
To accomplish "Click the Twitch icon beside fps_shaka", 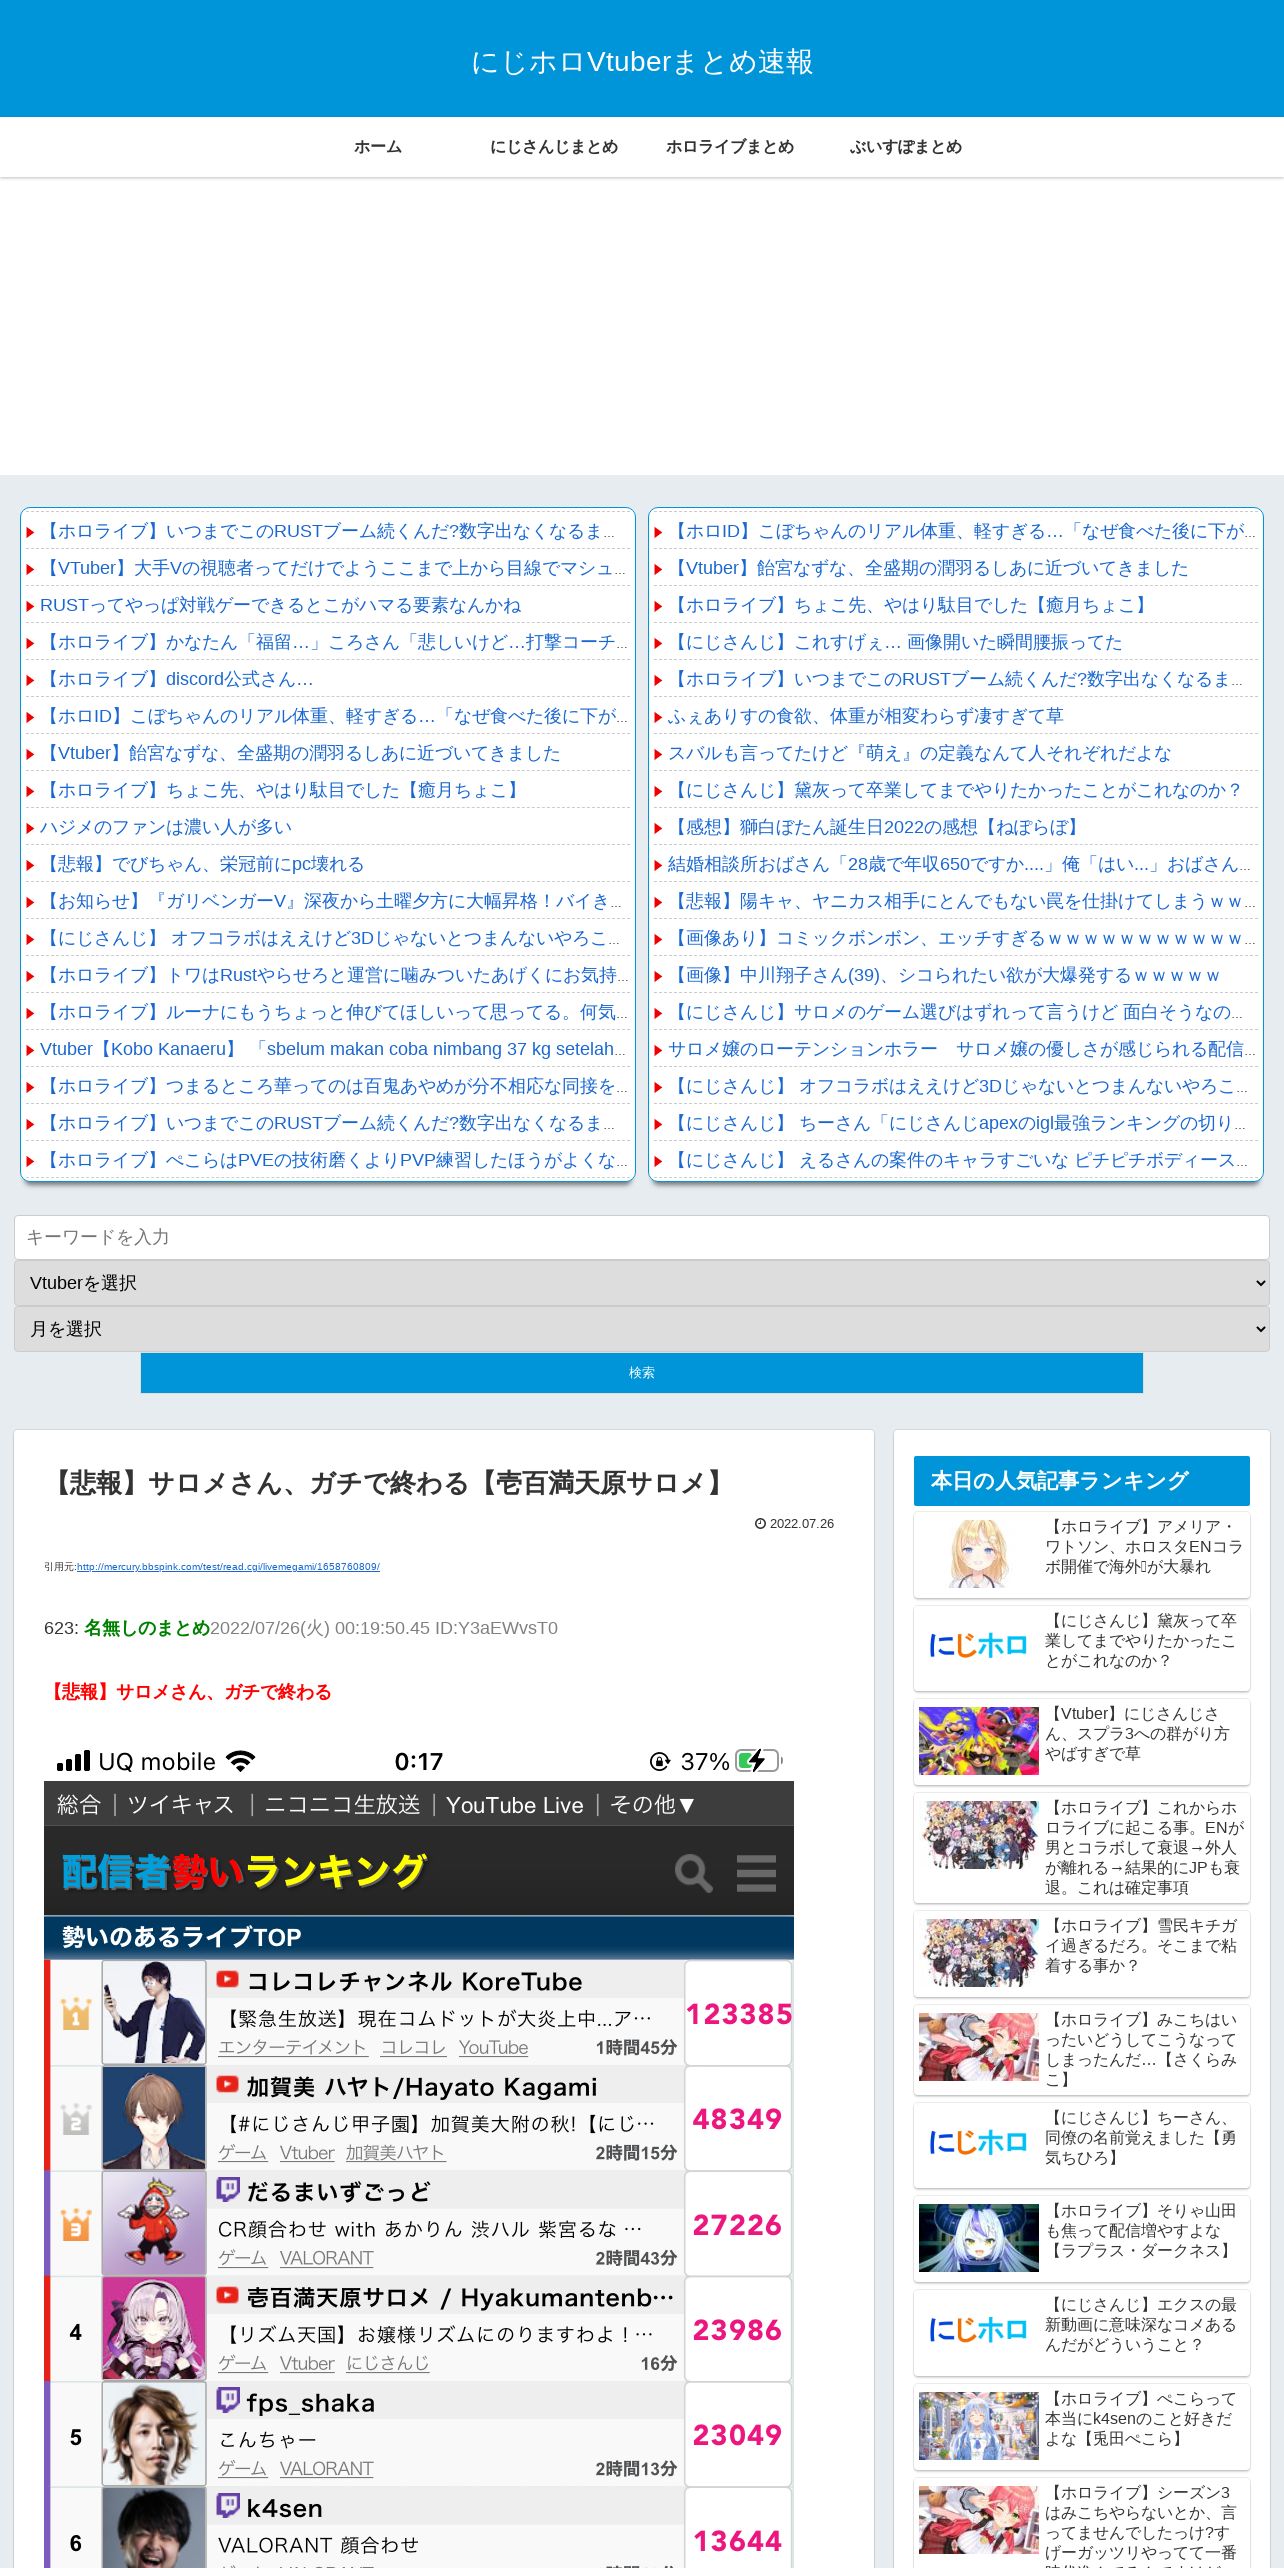I will [228, 2401].
